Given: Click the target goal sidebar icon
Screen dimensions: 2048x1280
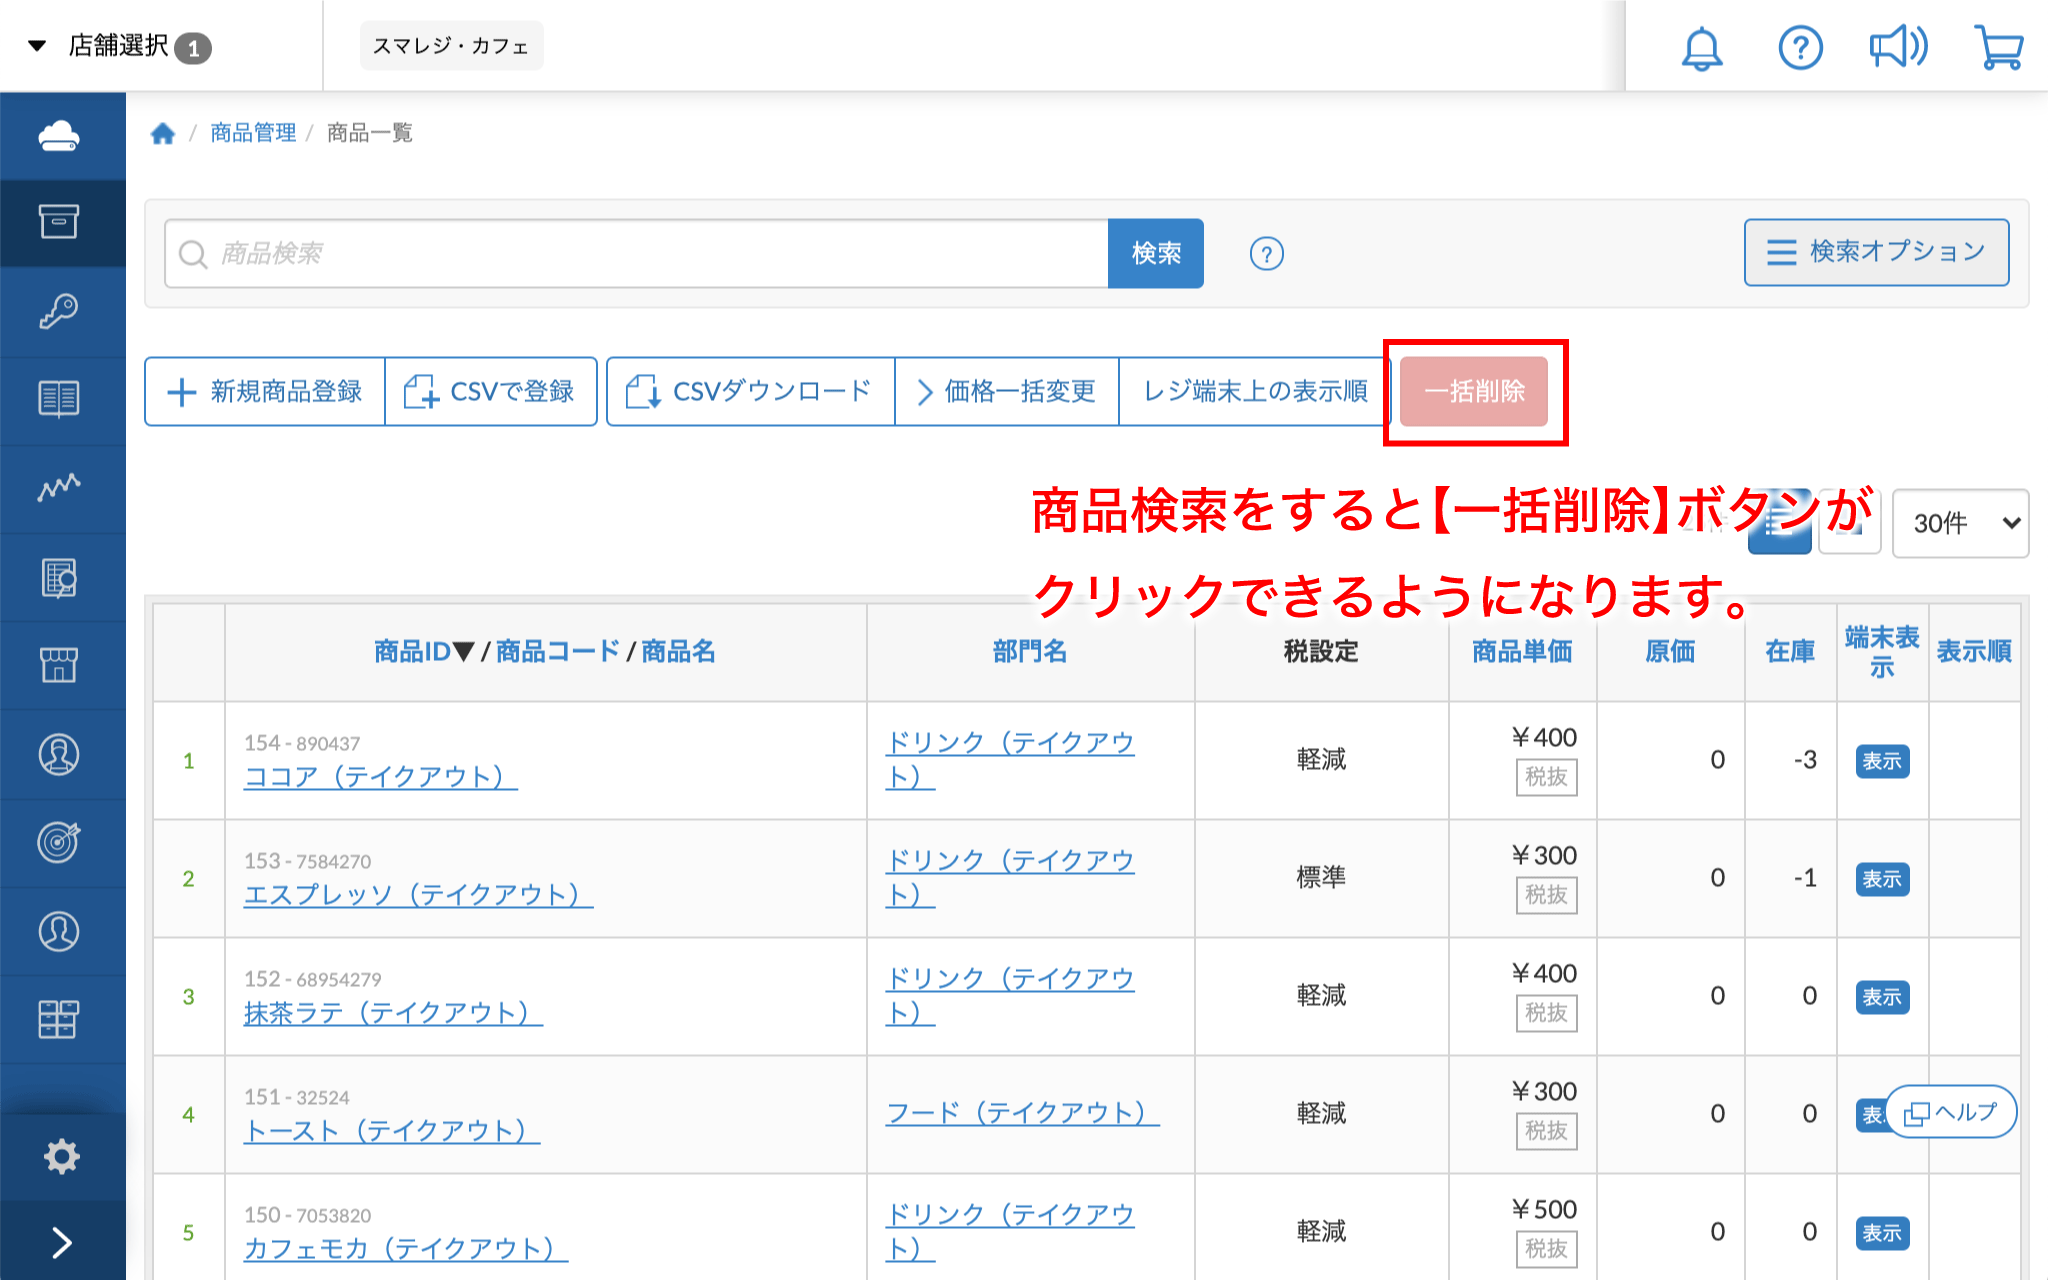Looking at the screenshot, I should click(x=60, y=842).
